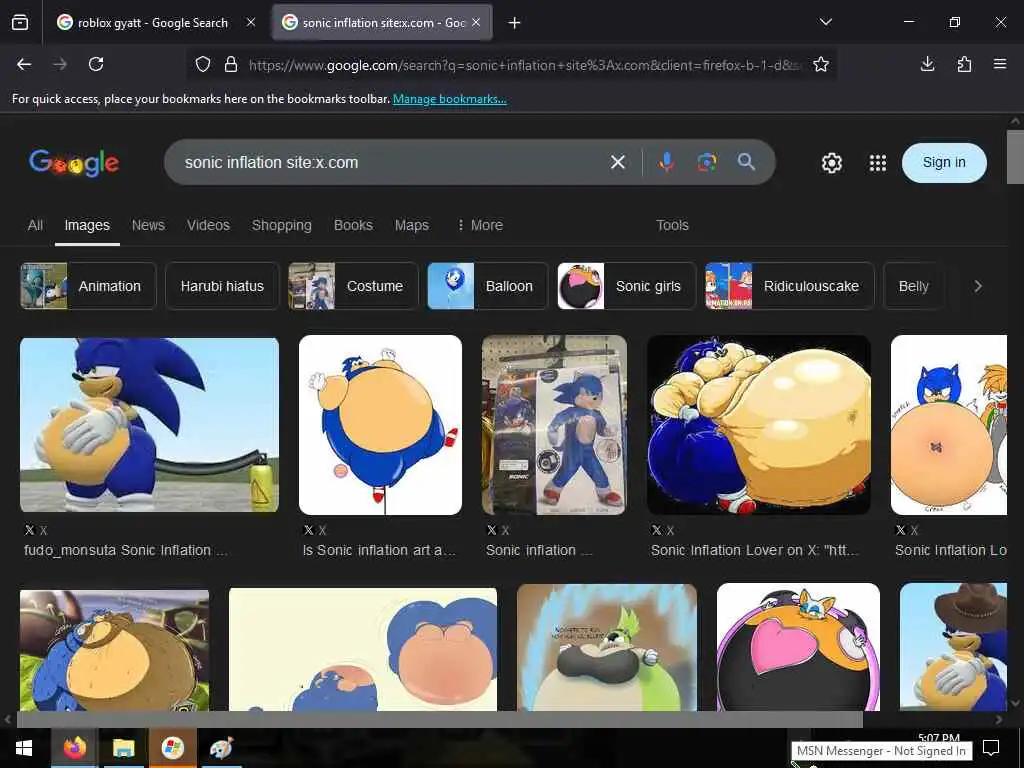The height and width of the screenshot is (768, 1024).
Task: Apply the Costume filter chip
Action: click(353, 286)
